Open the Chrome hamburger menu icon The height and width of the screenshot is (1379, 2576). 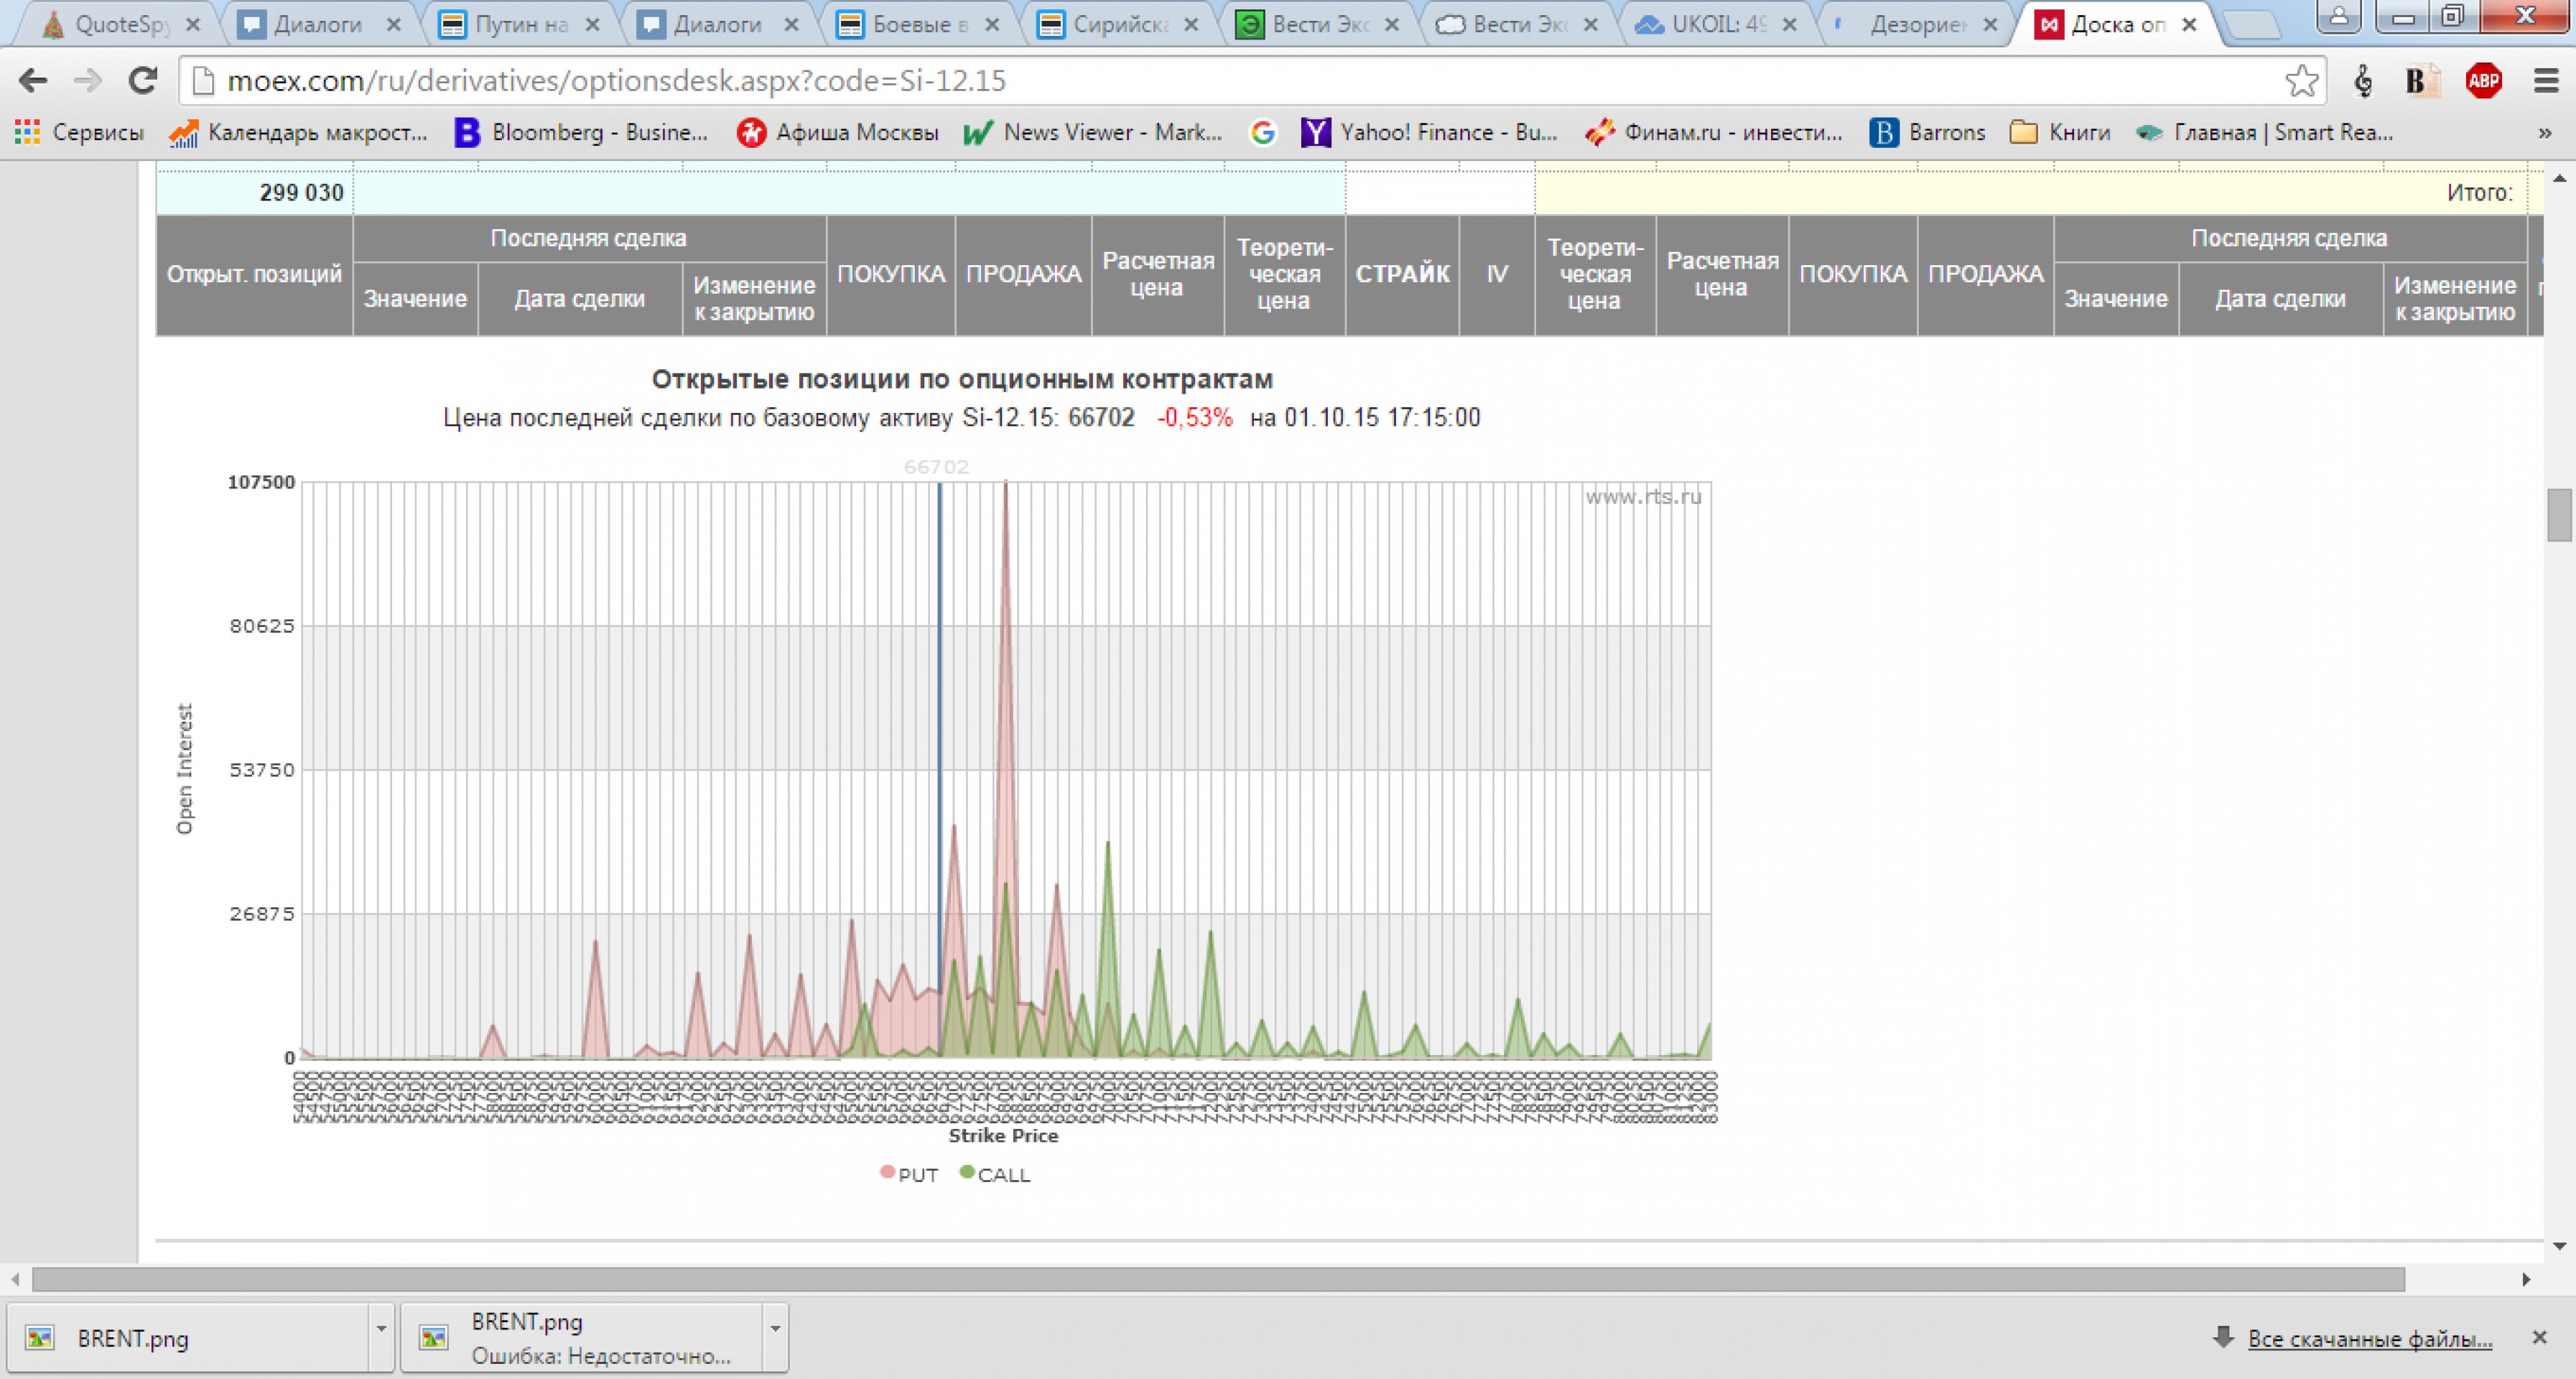(x=2546, y=81)
